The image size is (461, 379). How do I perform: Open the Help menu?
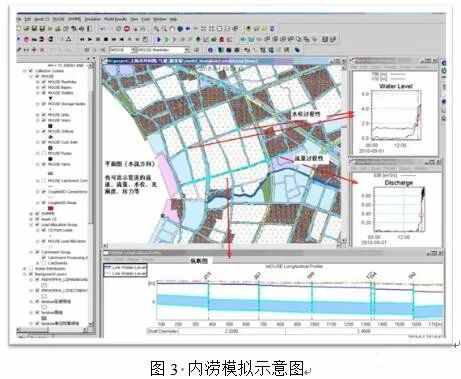(173, 19)
